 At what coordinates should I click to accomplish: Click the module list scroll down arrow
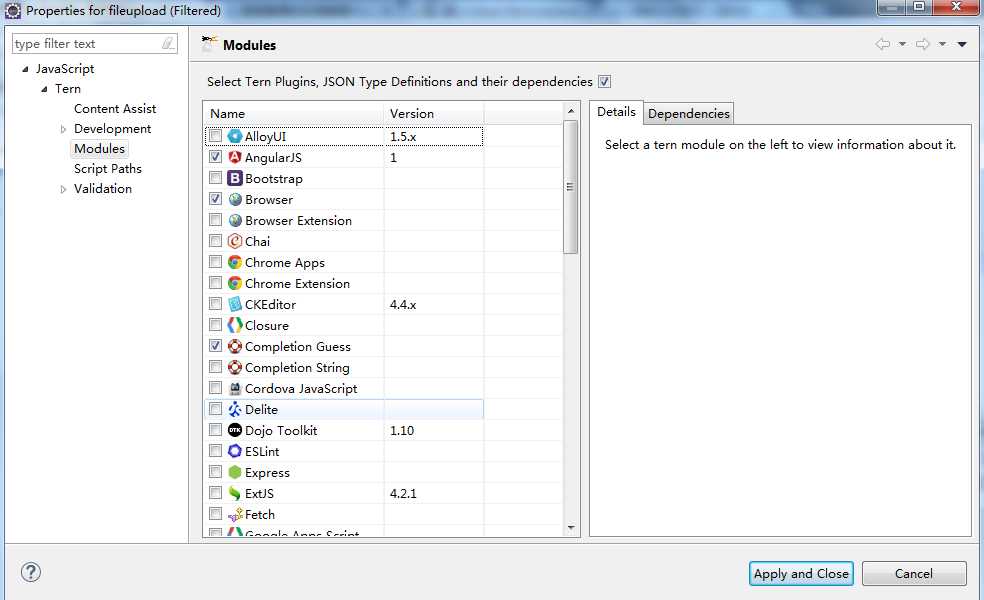pos(570,528)
